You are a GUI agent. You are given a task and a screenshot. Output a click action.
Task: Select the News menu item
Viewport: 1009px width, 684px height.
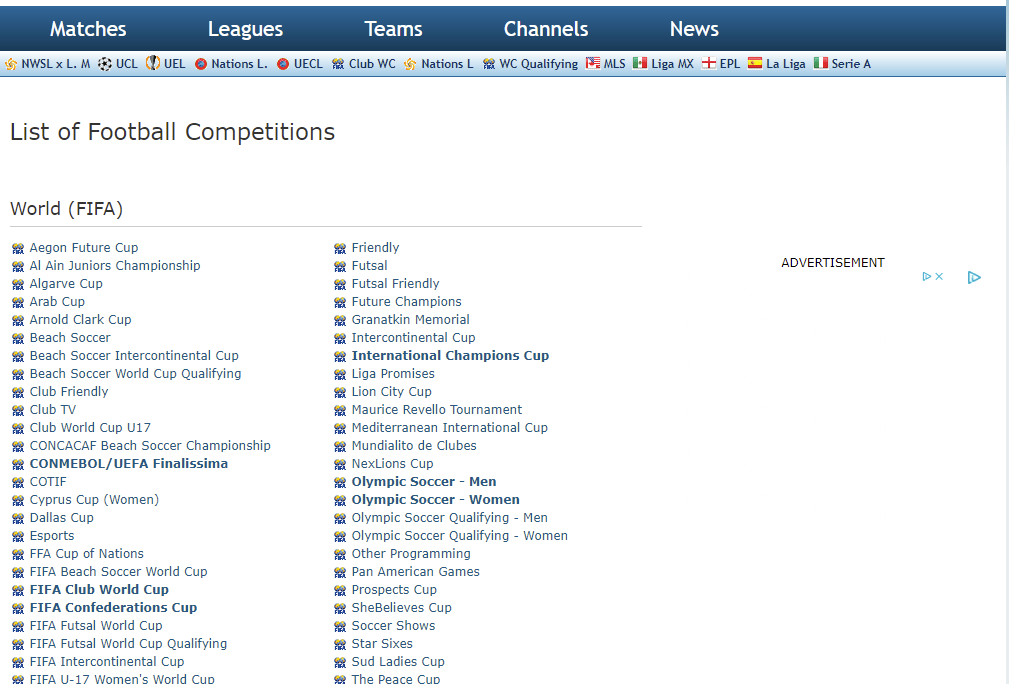coord(694,29)
